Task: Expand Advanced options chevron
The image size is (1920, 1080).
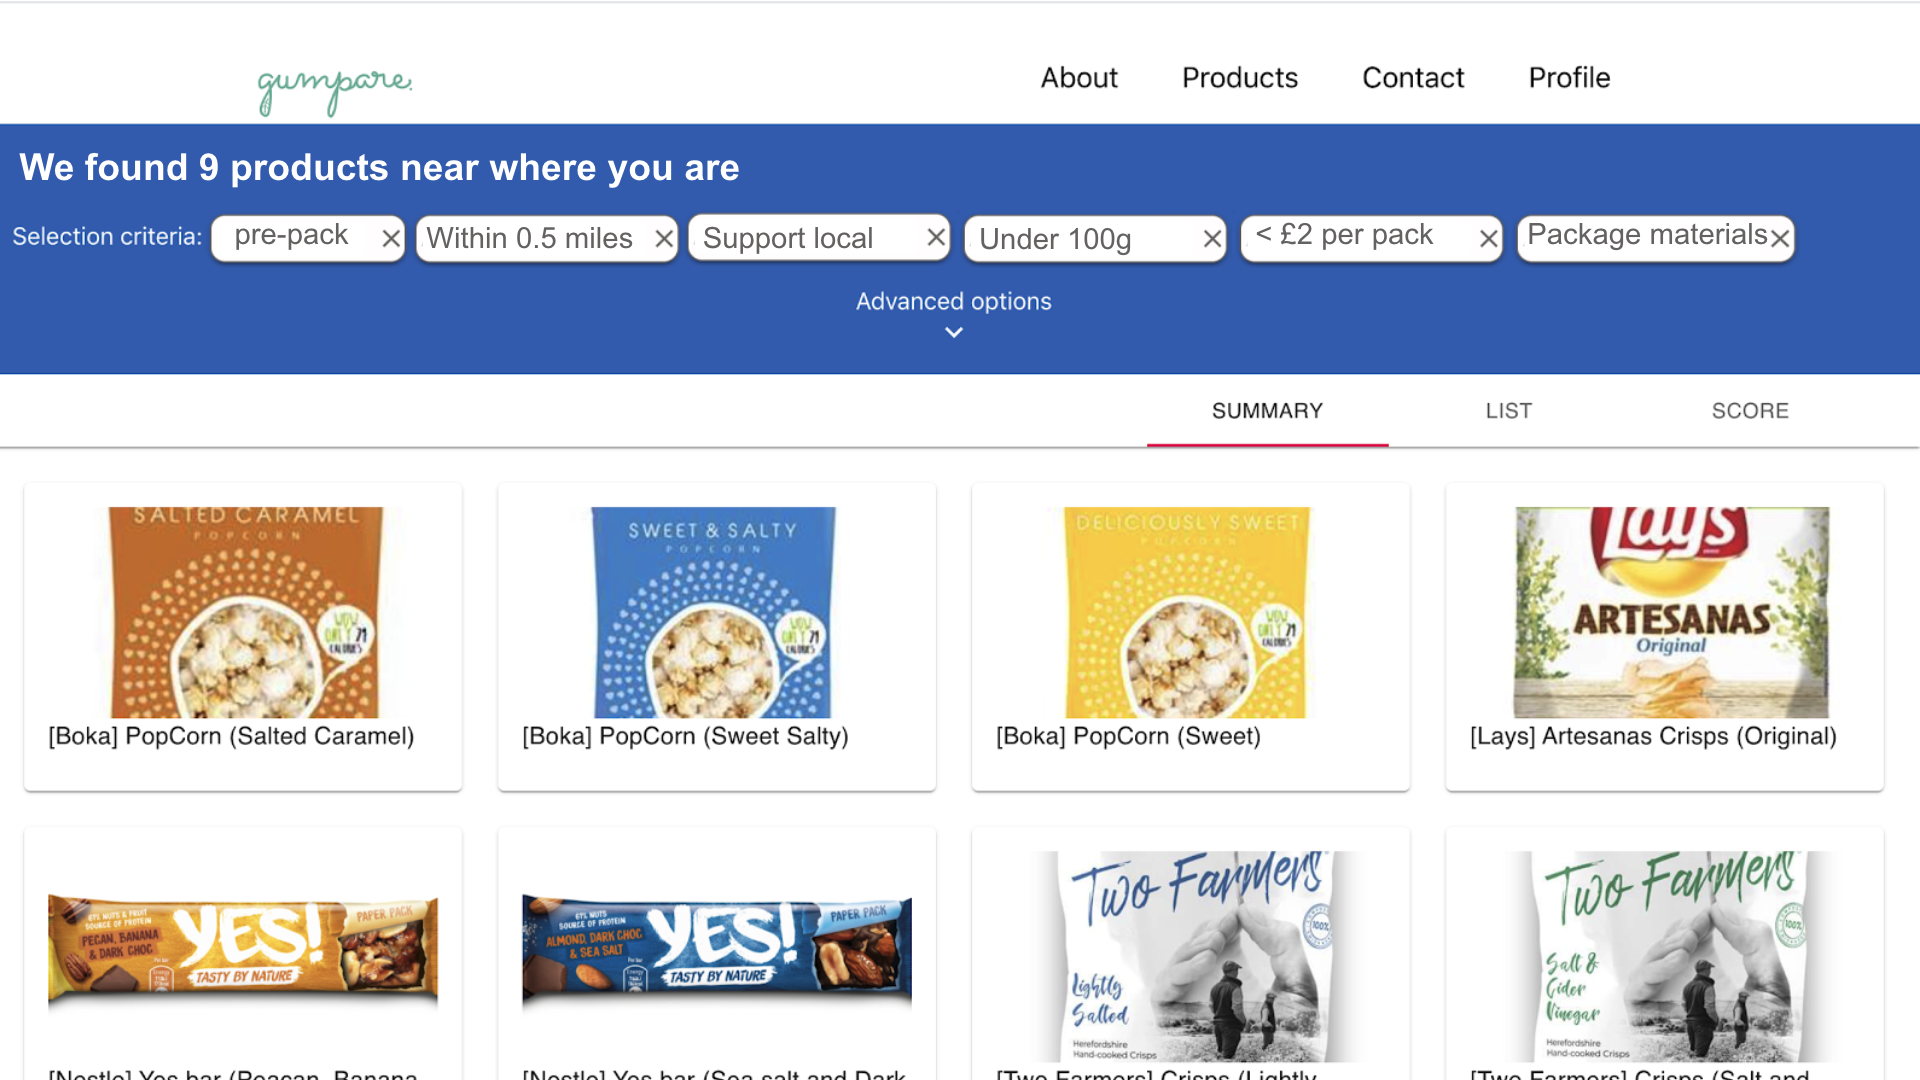Action: (x=954, y=333)
